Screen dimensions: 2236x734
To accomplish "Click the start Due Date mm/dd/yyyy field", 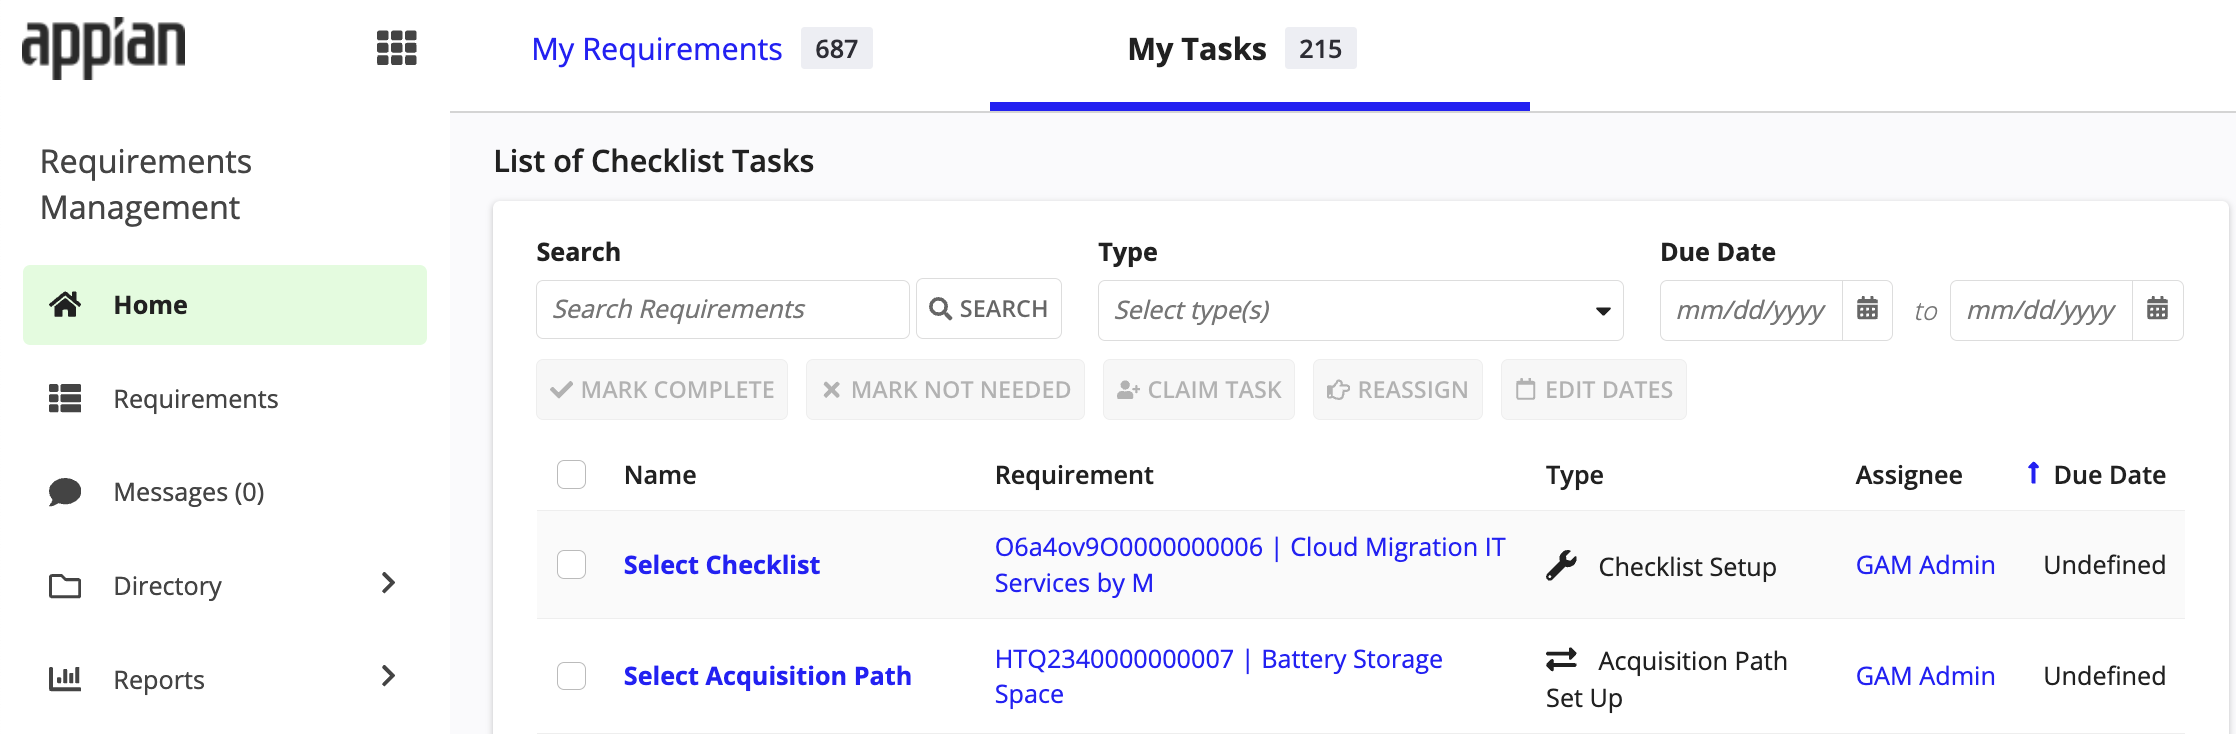I will coord(1751,310).
